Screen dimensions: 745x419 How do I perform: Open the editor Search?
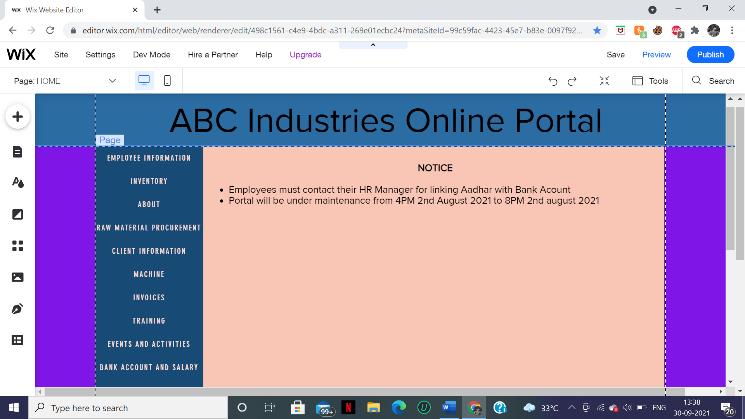point(713,81)
